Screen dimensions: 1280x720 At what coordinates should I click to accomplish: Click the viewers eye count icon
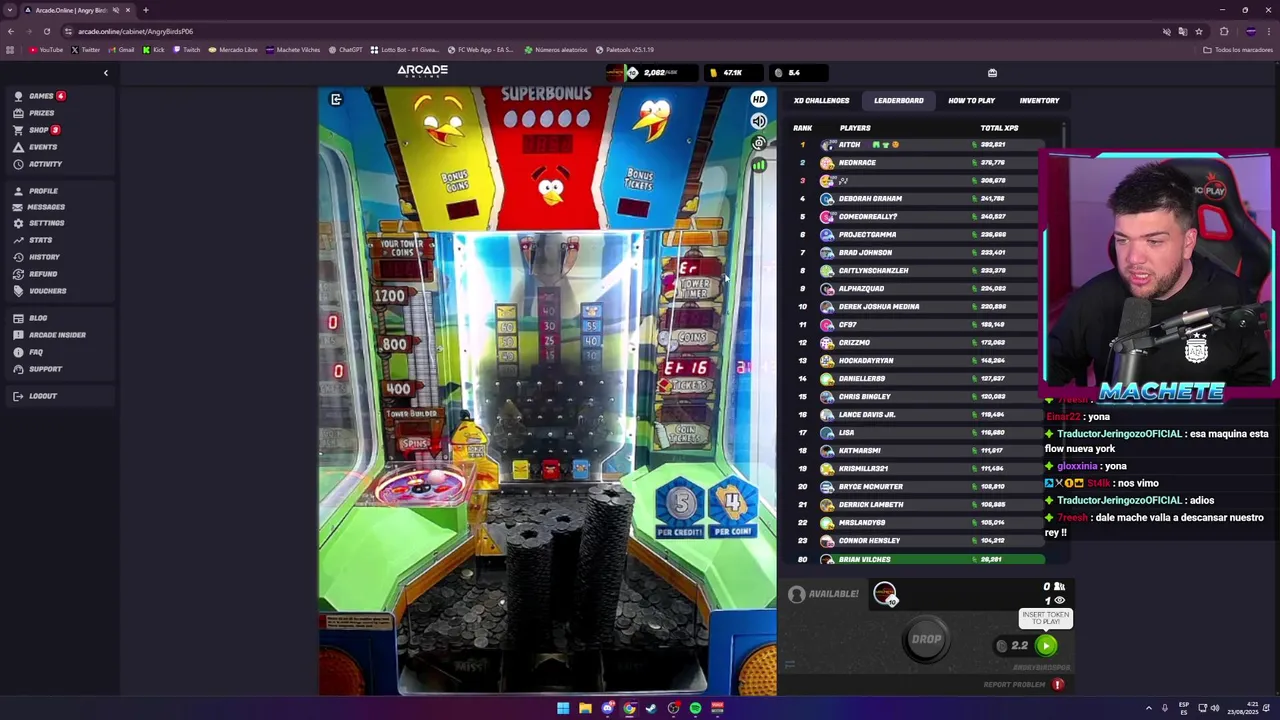pyautogui.click(x=1059, y=601)
